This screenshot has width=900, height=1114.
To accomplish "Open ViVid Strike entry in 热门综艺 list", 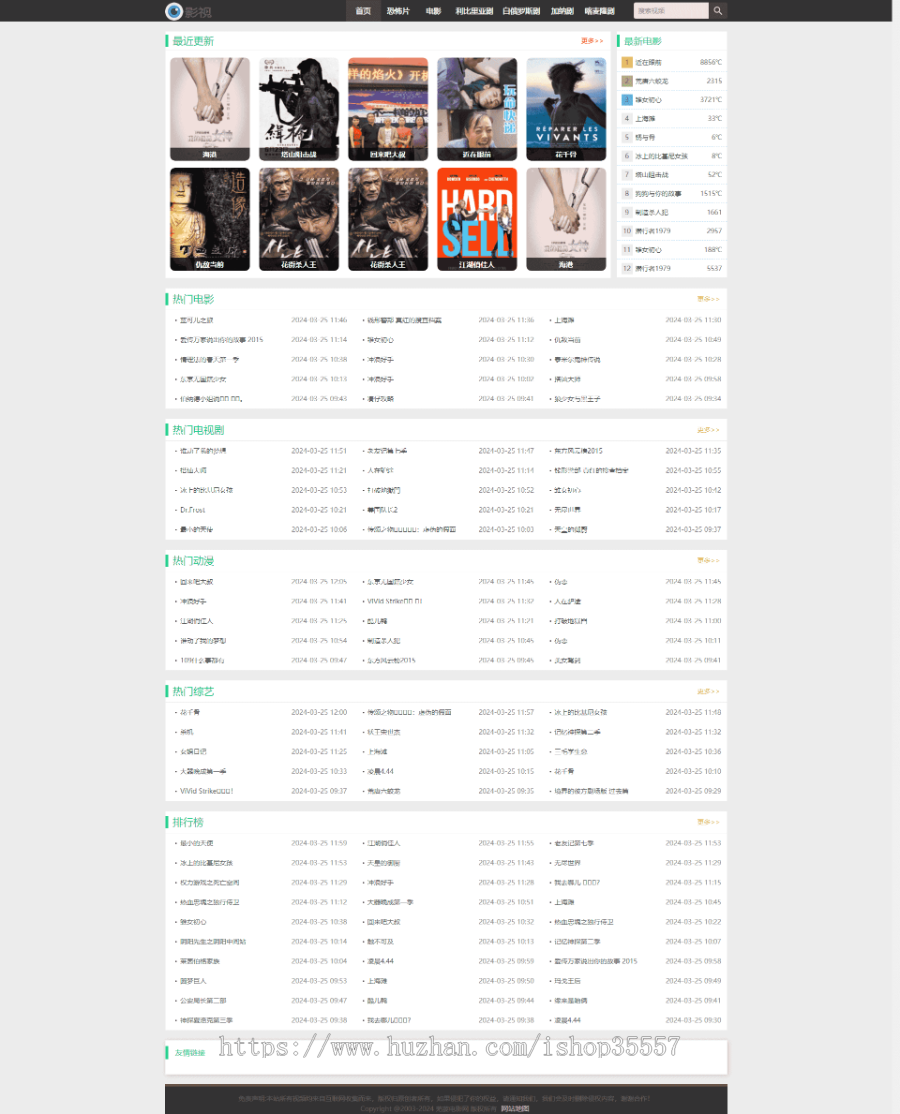I will [207, 791].
